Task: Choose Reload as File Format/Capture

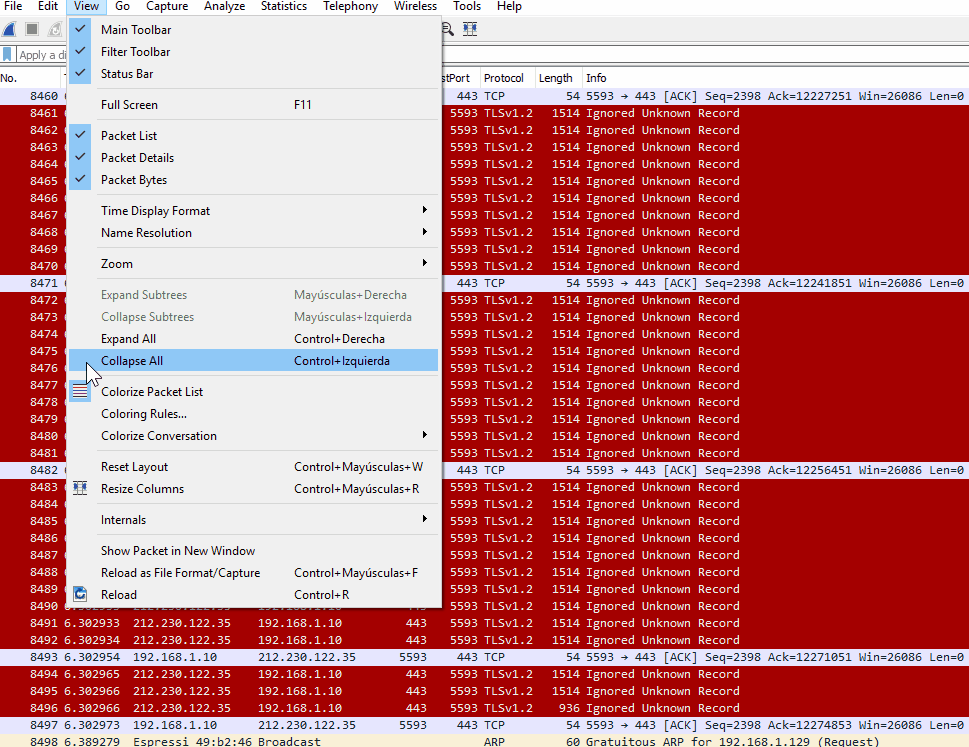Action: point(253,573)
